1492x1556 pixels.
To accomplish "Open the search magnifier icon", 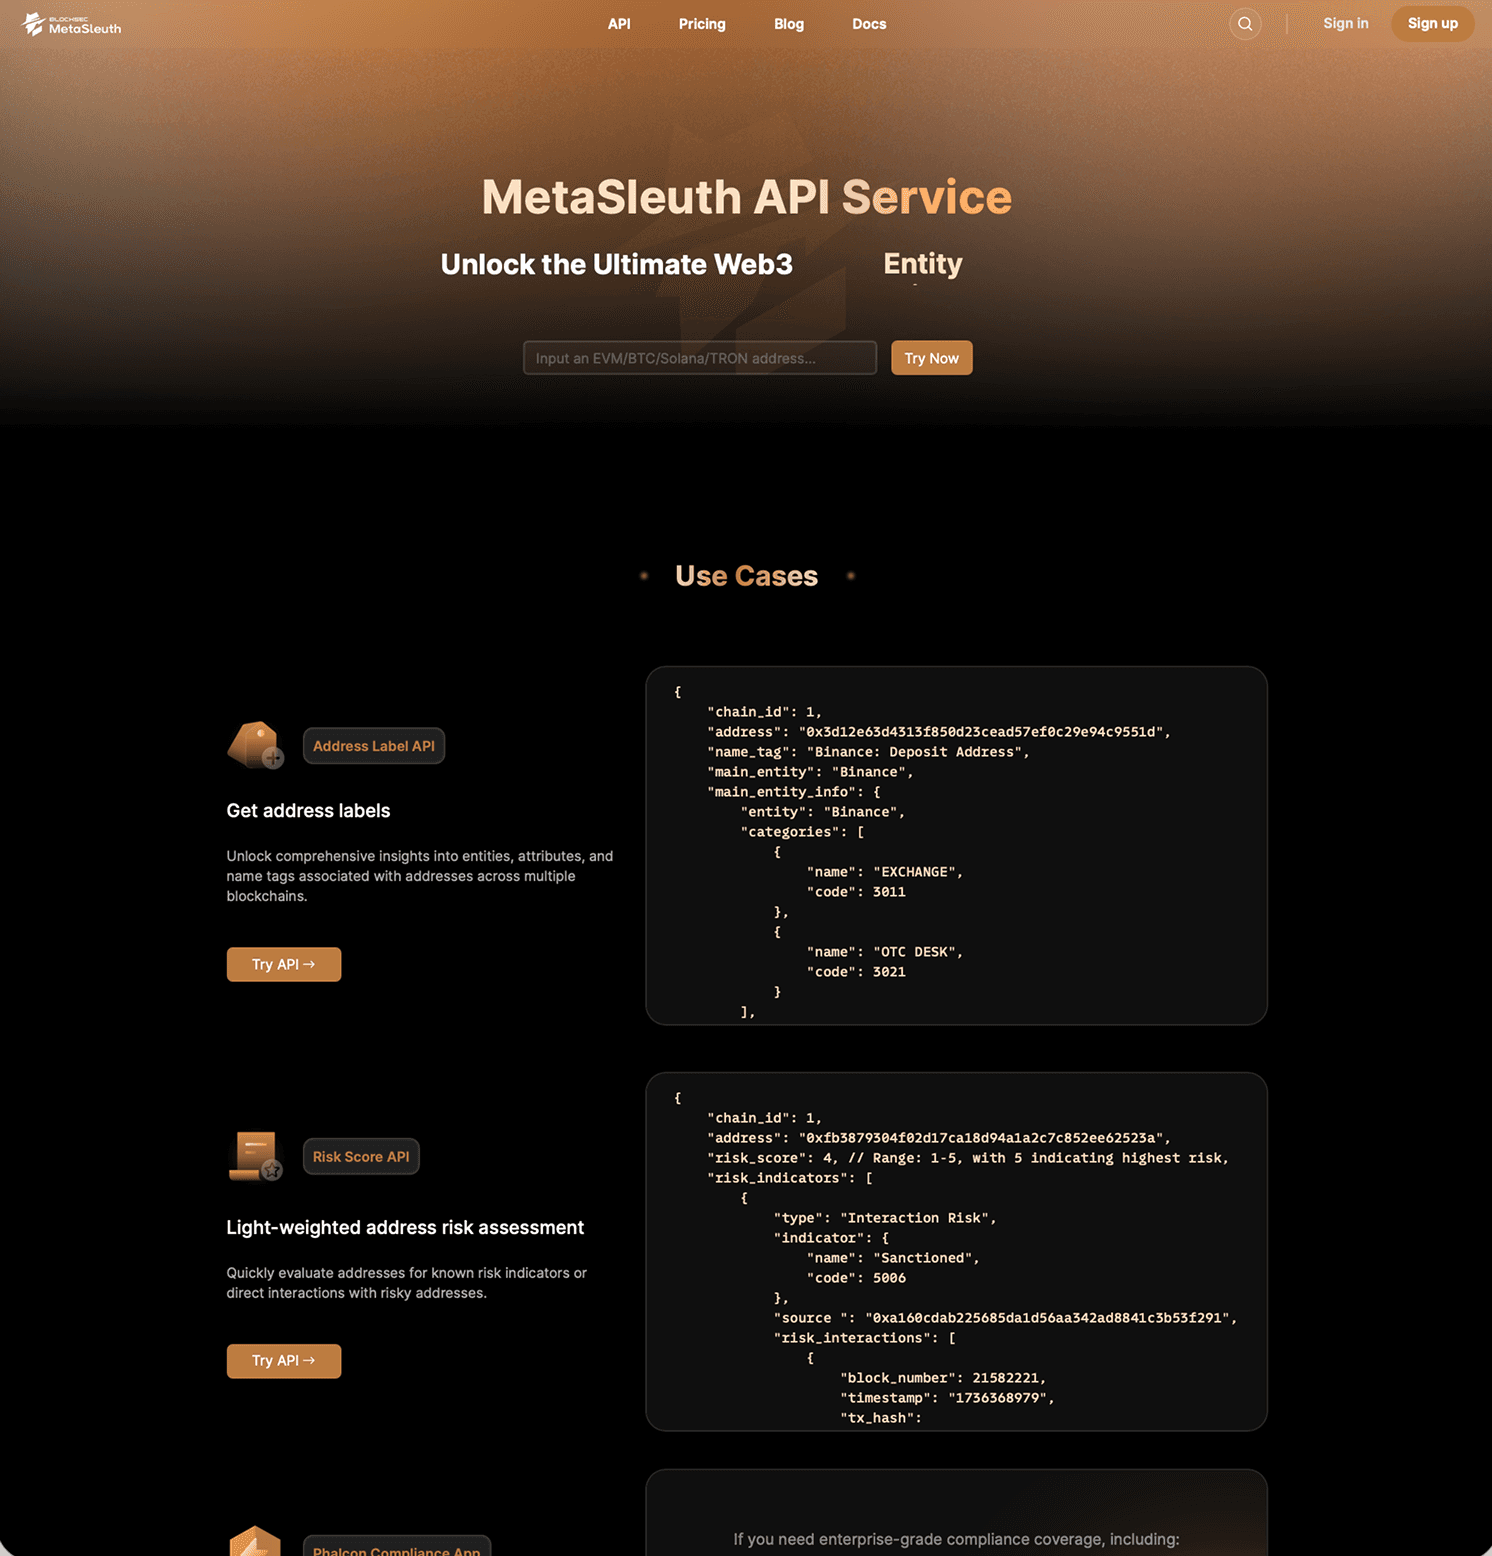I will (x=1245, y=24).
